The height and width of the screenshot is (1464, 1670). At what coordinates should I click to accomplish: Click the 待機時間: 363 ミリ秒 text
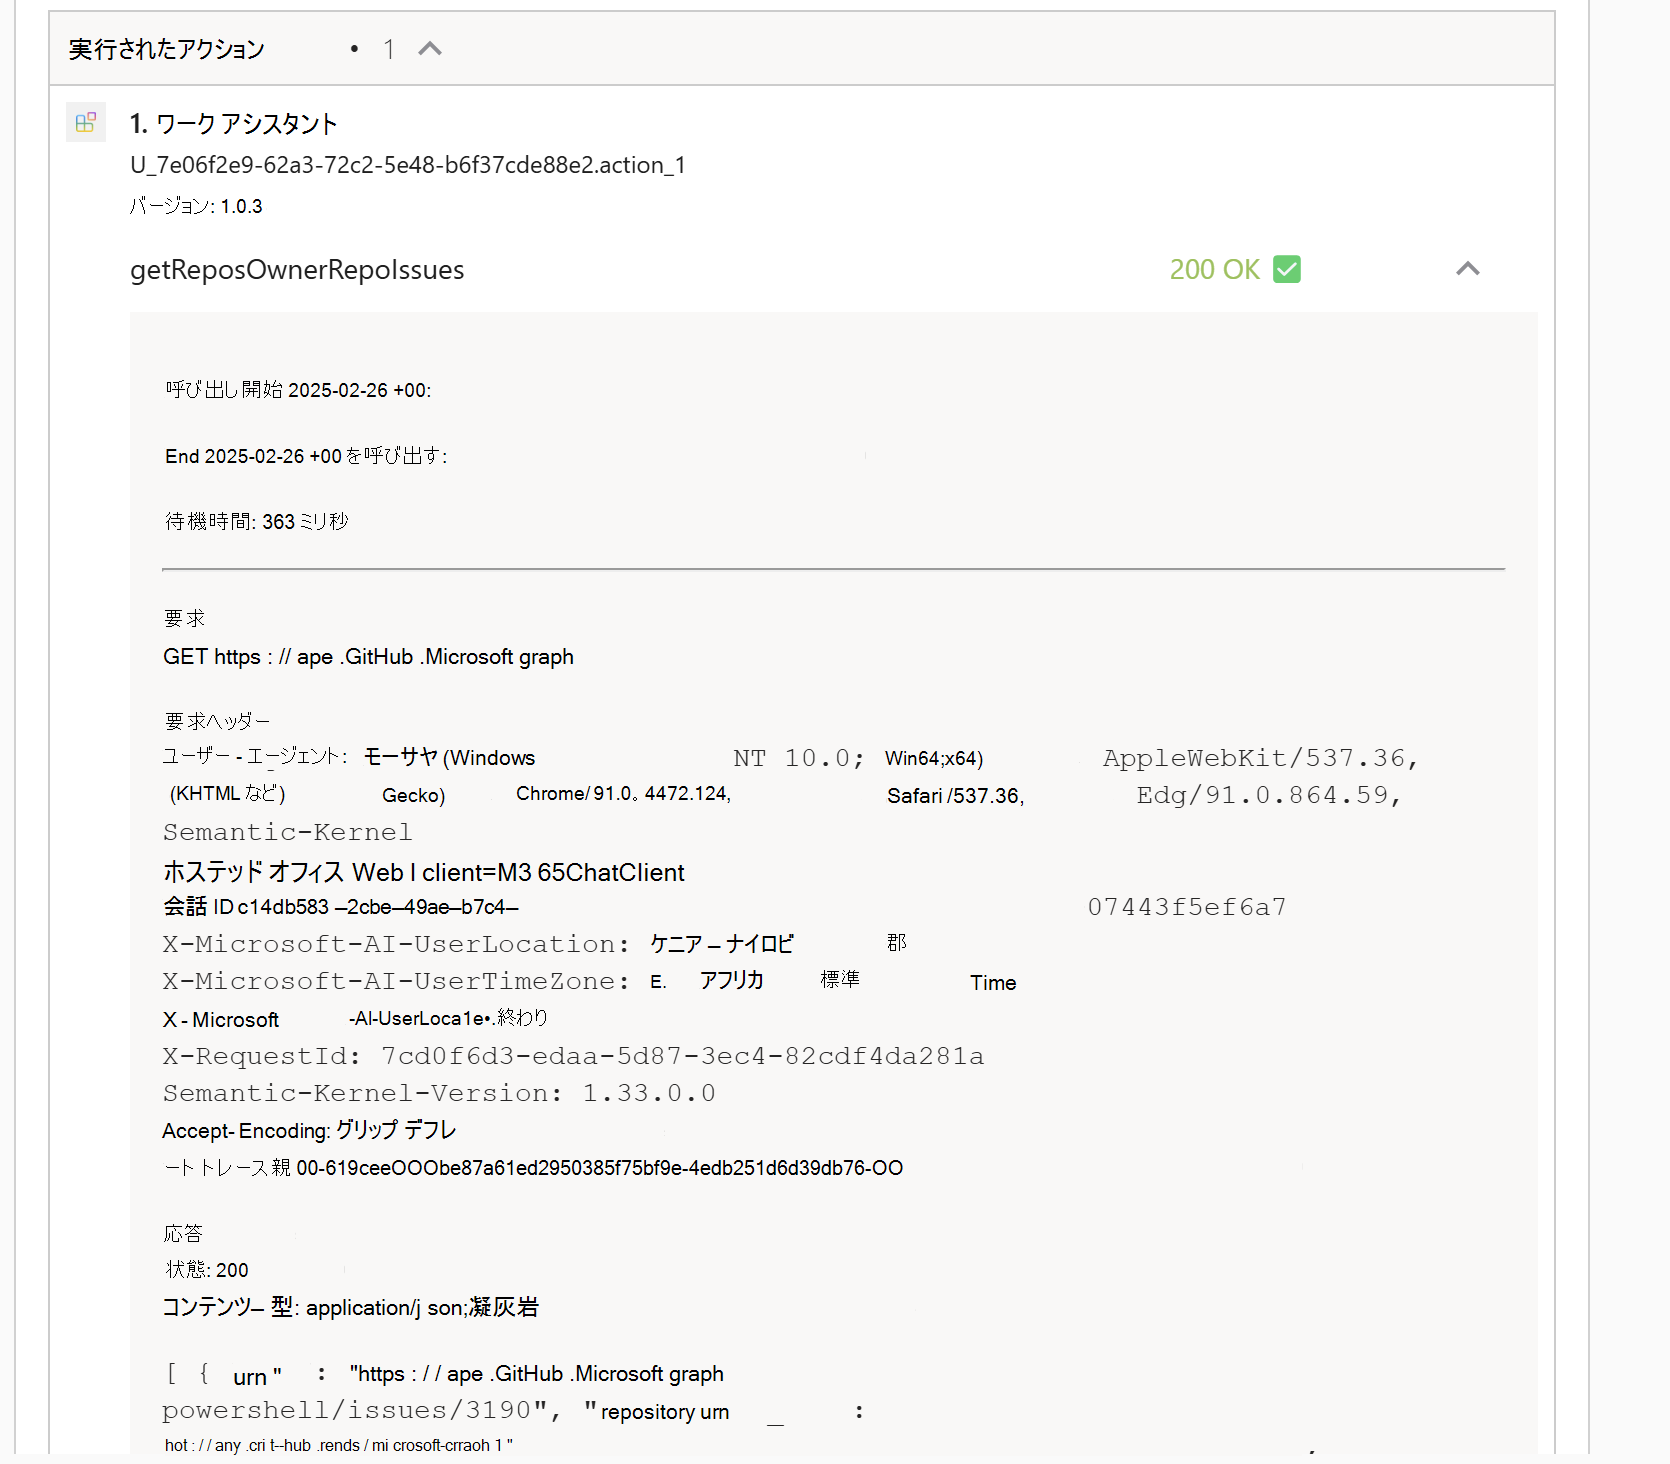[257, 521]
